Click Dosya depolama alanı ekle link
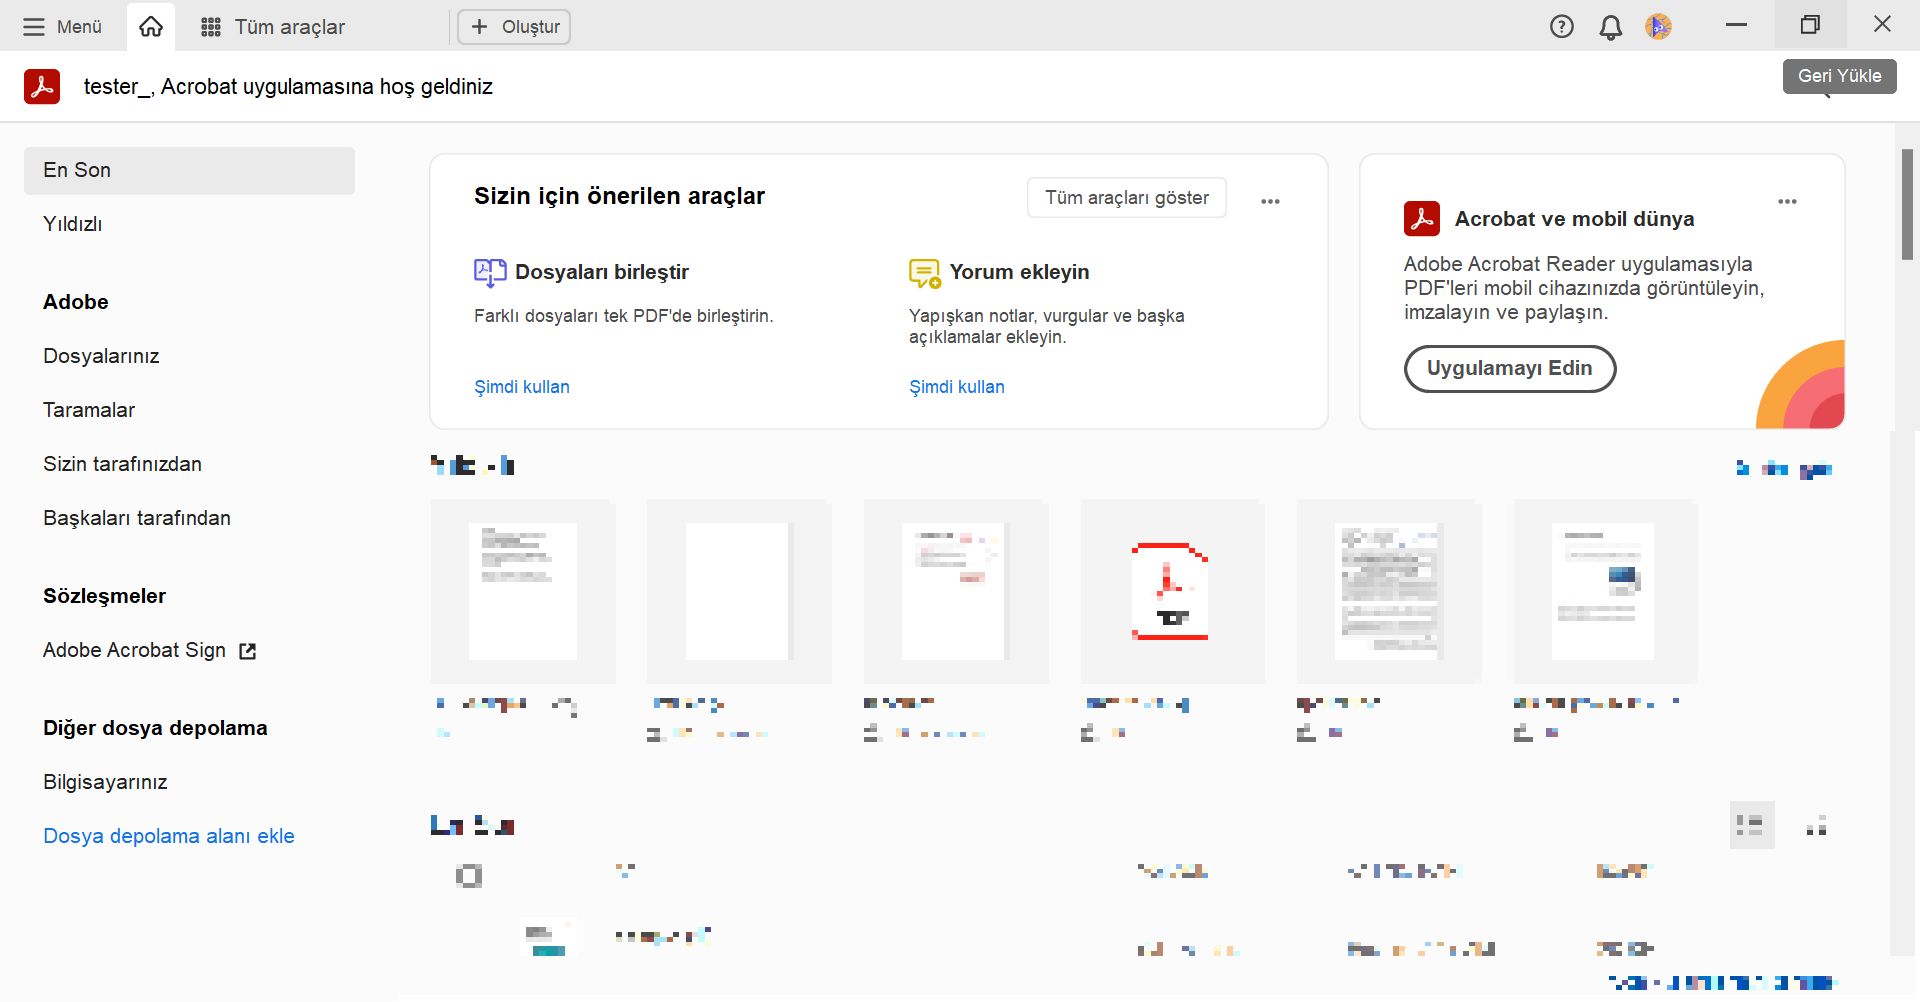1920x1002 pixels. pos(169,836)
